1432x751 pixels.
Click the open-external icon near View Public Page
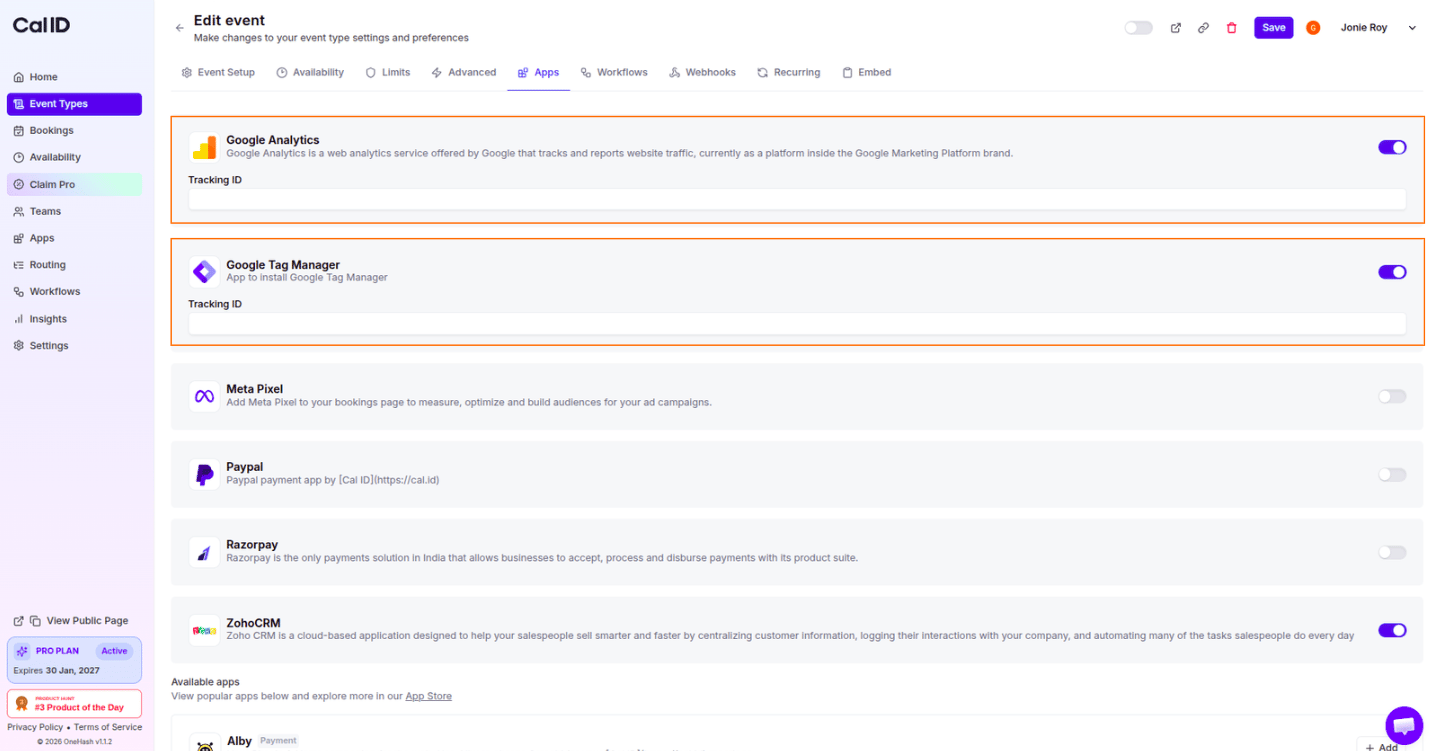[x=18, y=621]
